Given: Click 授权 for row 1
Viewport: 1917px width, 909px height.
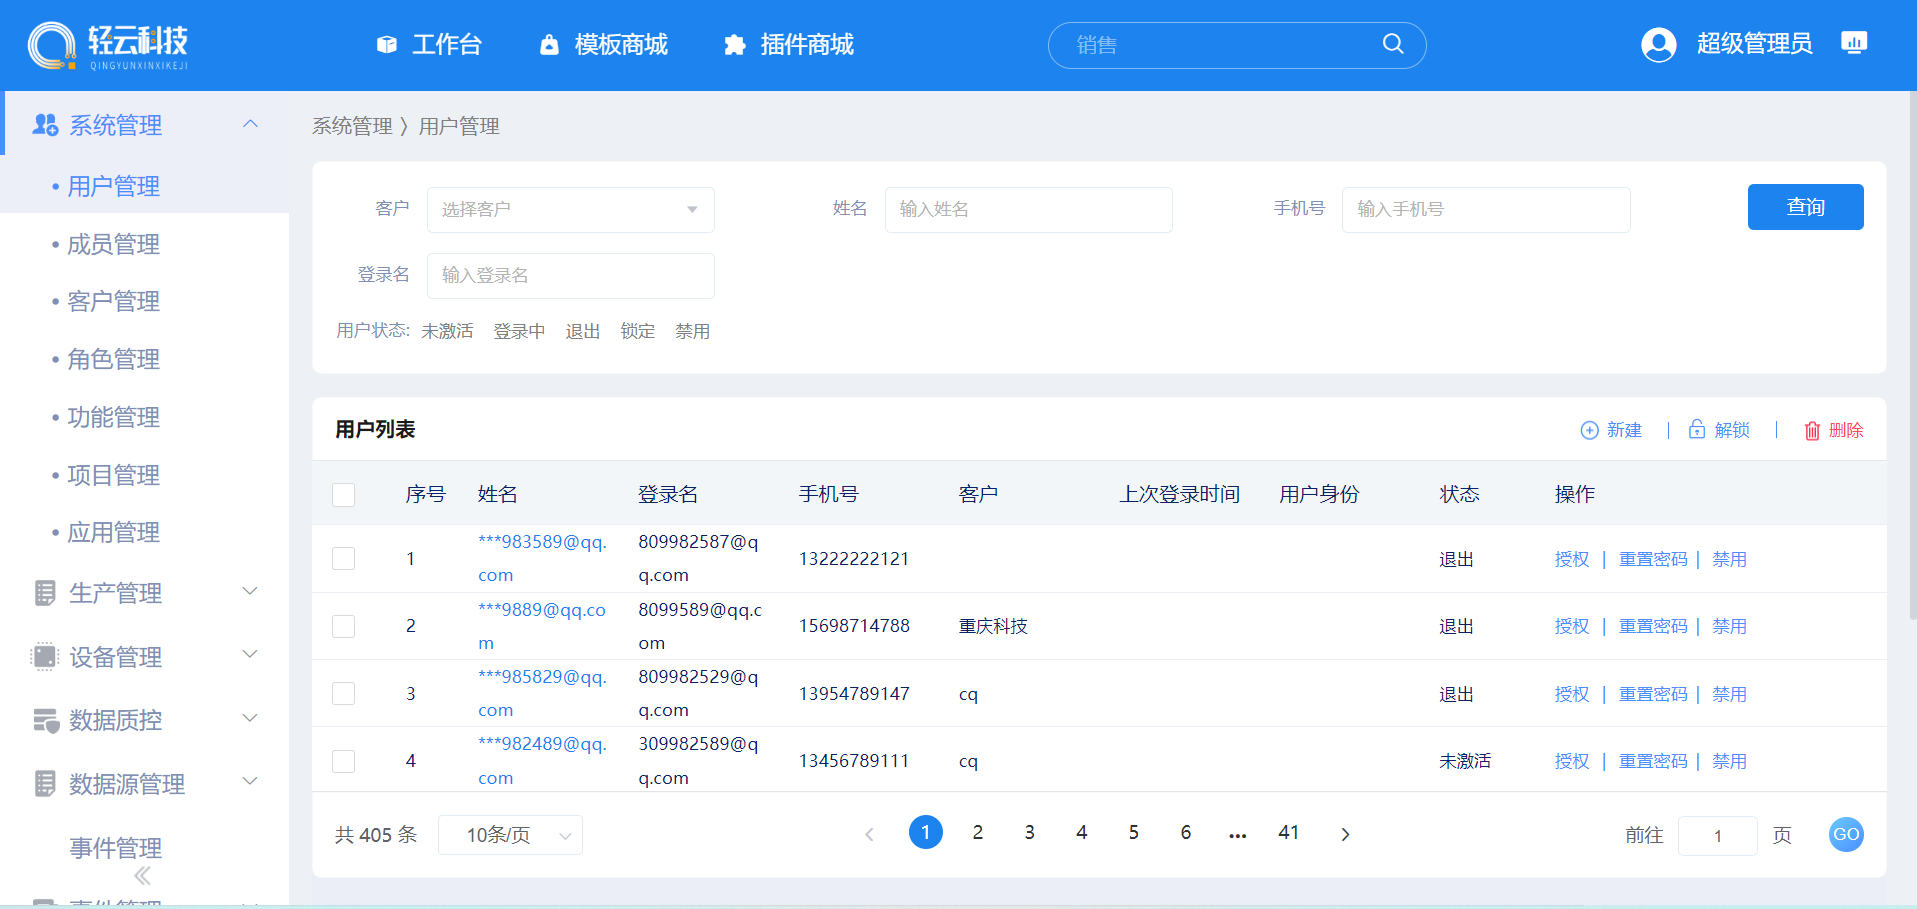Looking at the screenshot, I should [1571, 559].
